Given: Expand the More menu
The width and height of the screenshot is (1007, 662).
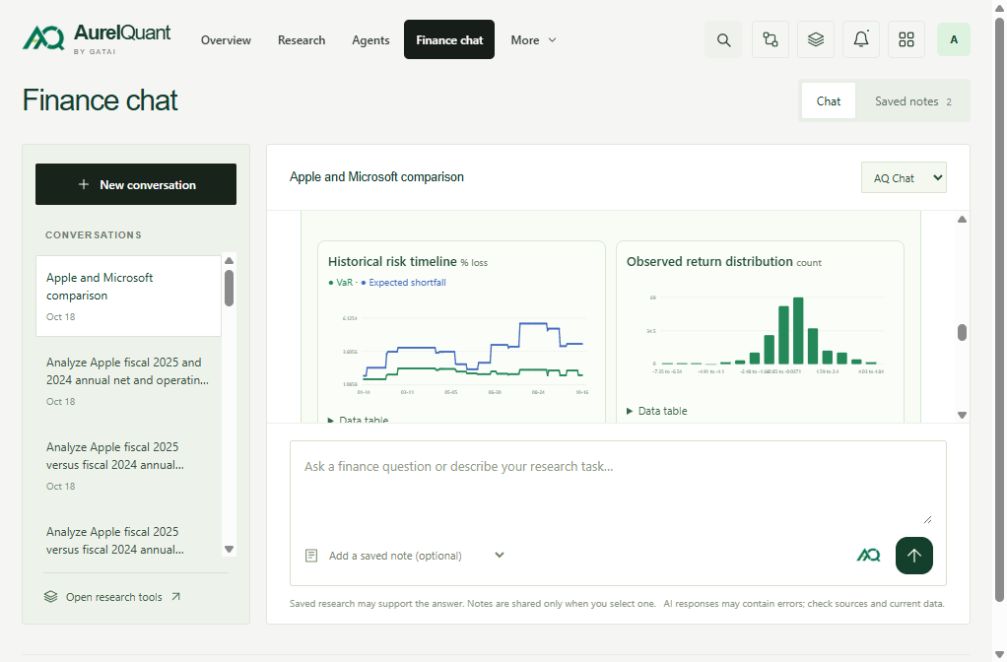Looking at the screenshot, I should click(x=533, y=40).
